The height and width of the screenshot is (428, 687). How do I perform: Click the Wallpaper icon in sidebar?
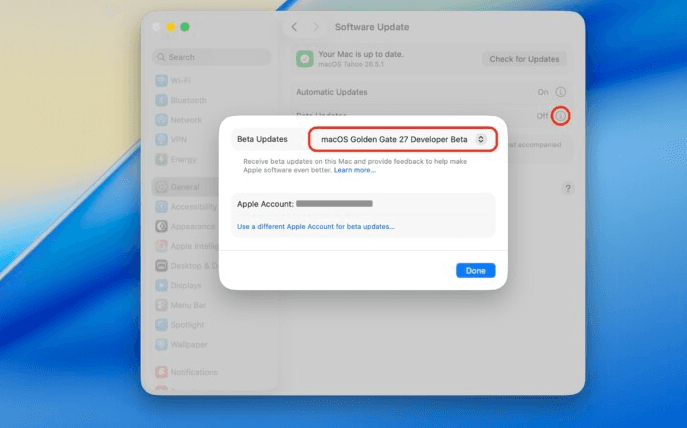[x=161, y=344]
